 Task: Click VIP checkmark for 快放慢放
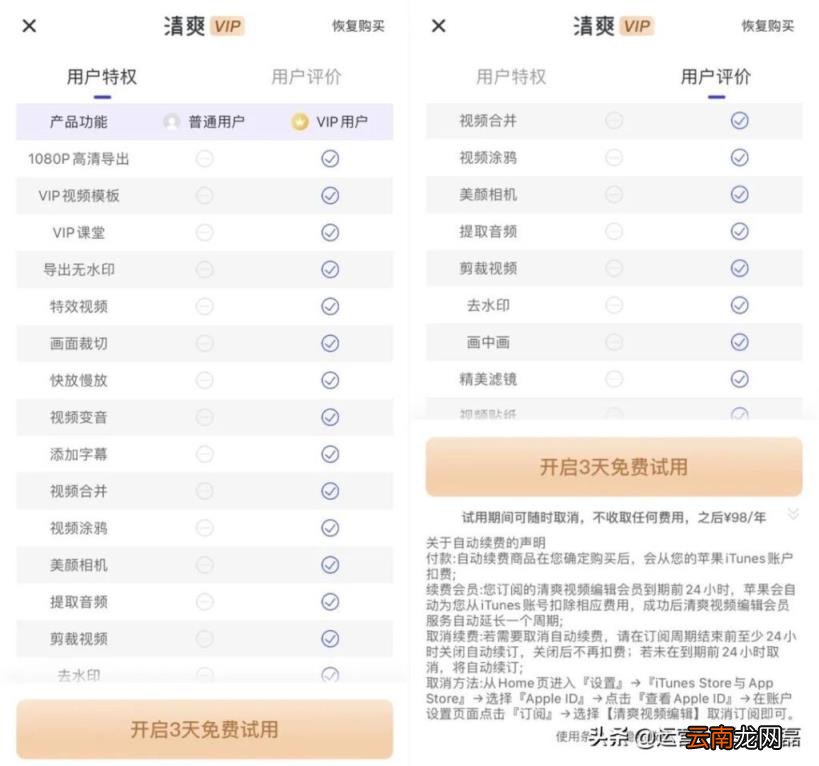330,380
